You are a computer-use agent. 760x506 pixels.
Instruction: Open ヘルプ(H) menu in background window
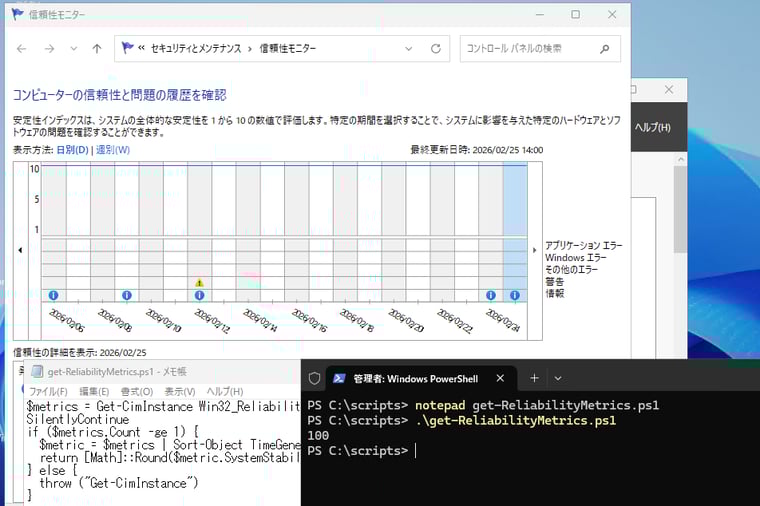pyautogui.click(x=652, y=127)
